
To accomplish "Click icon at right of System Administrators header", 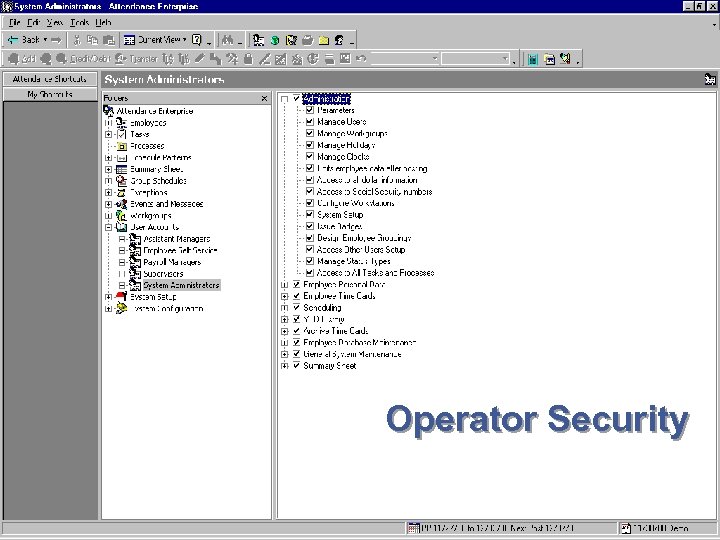I will tap(710, 79).
